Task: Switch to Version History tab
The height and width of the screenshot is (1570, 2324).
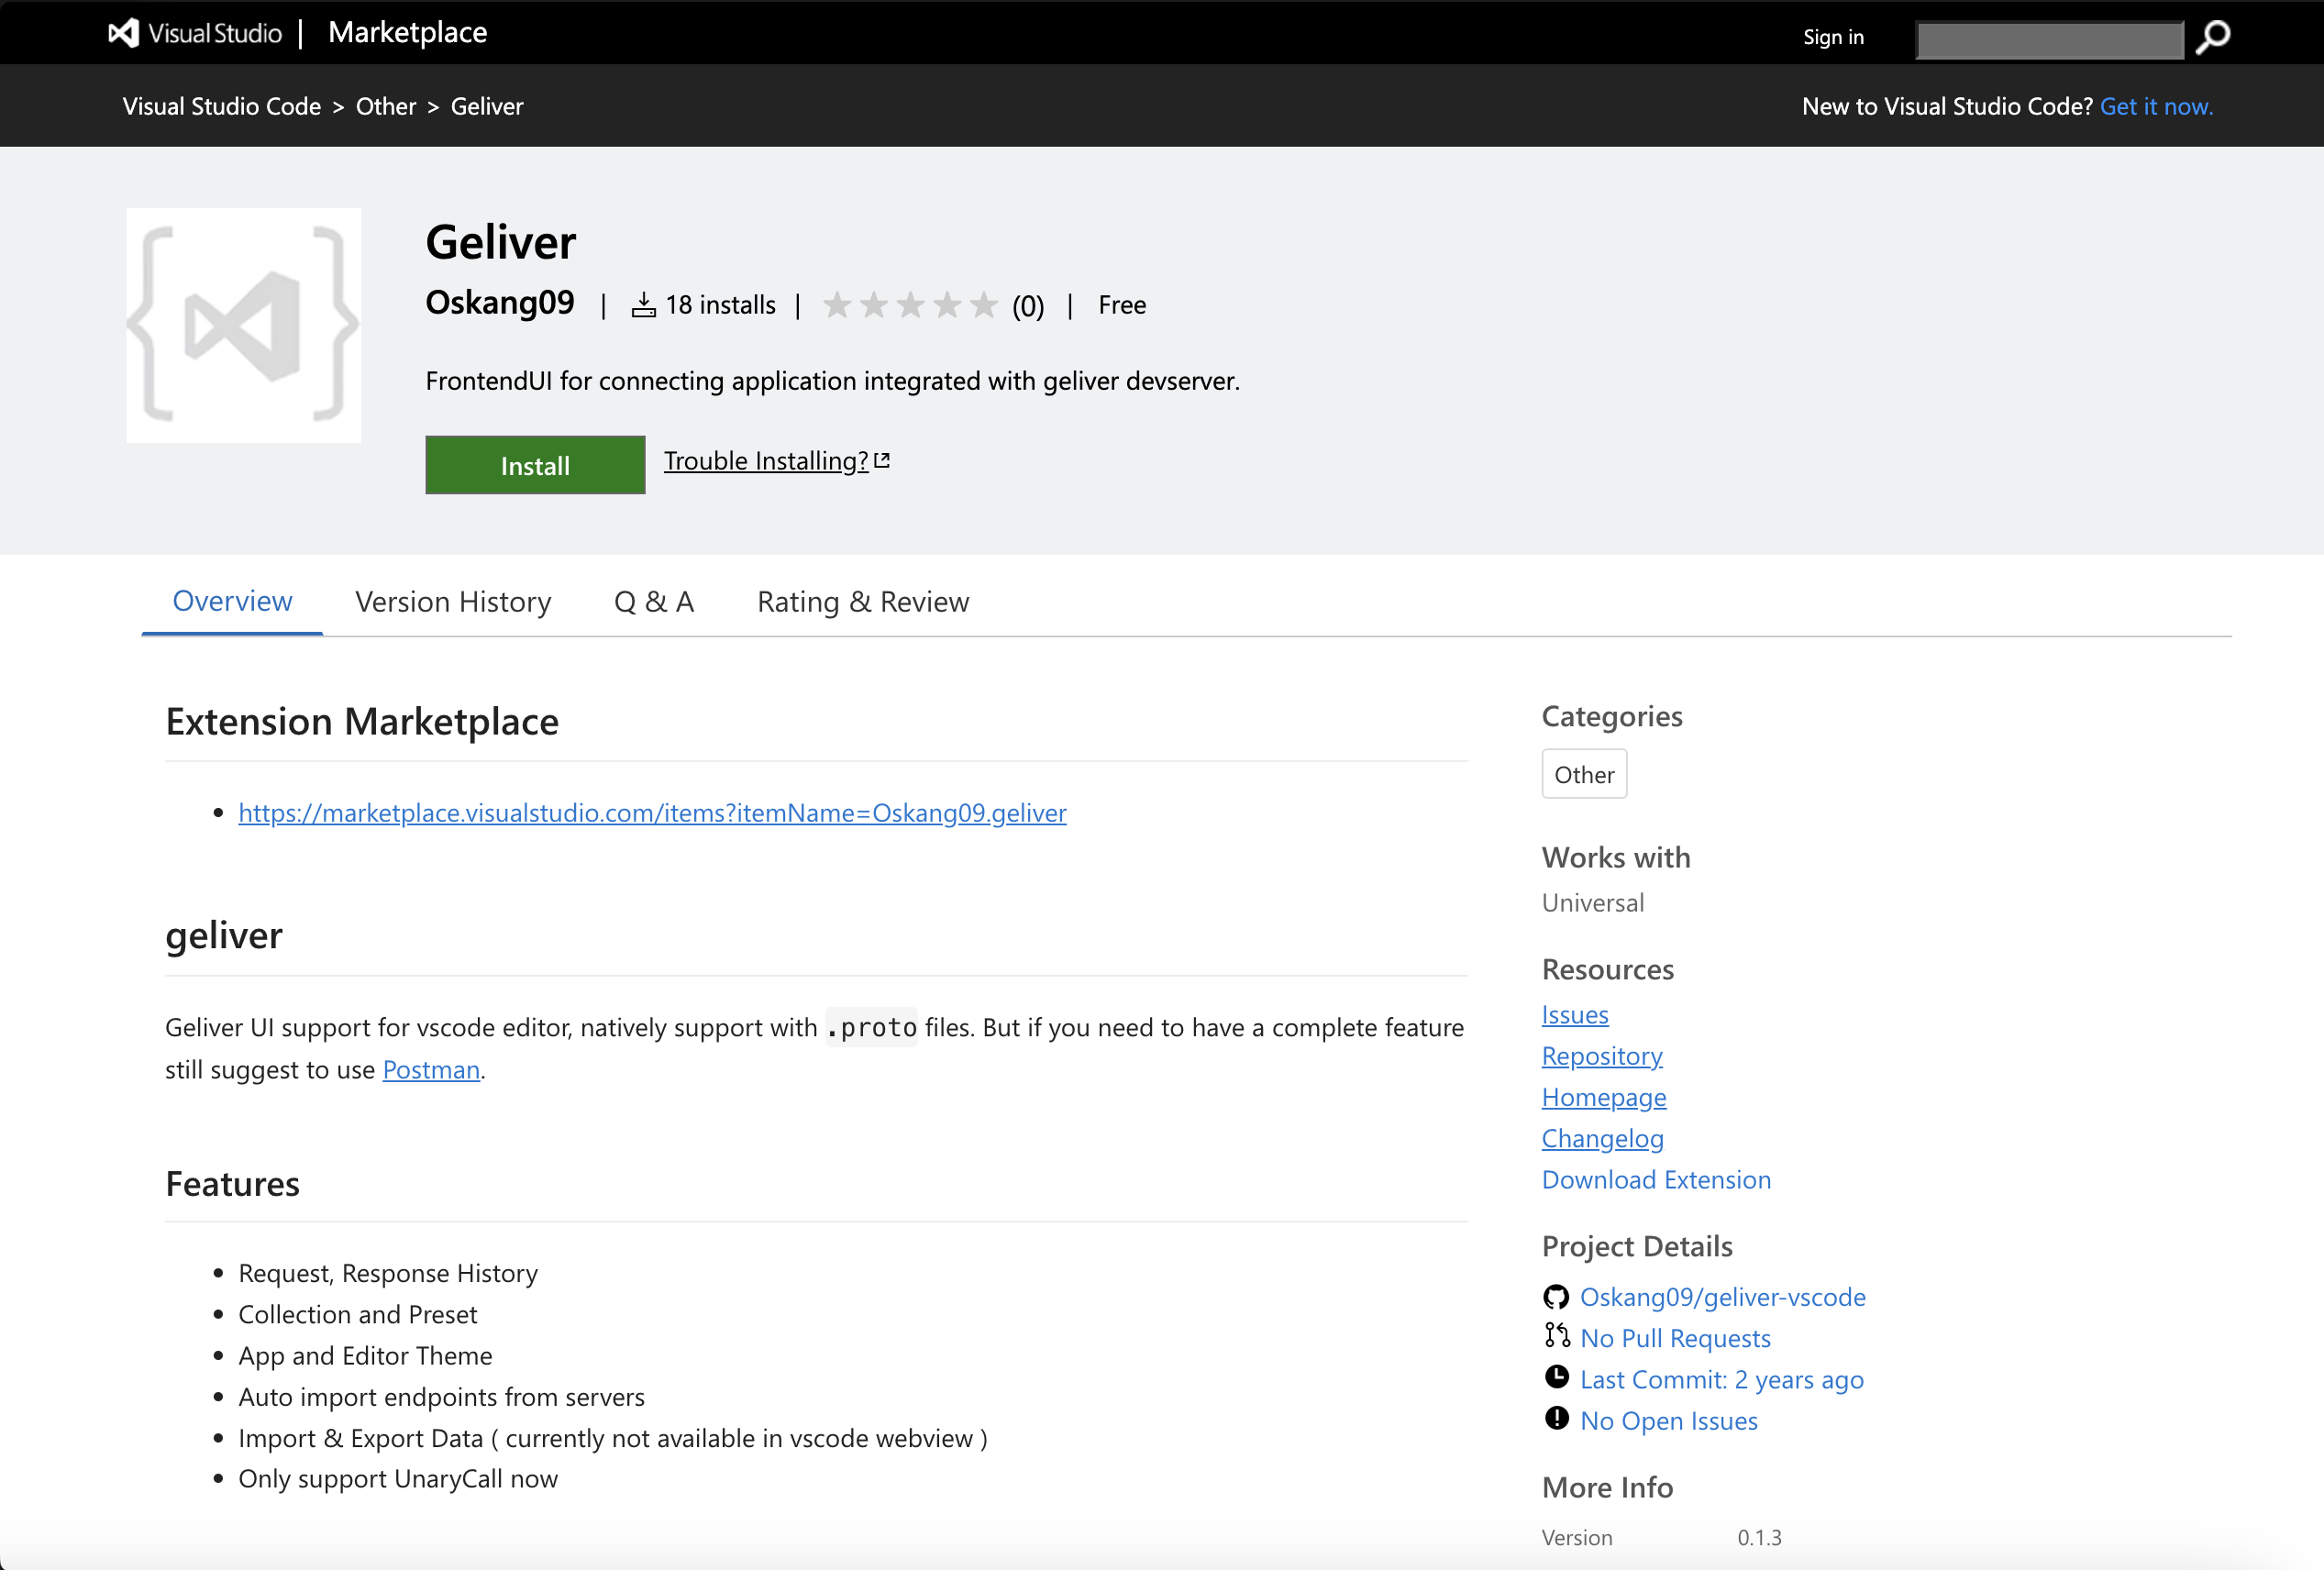Action: 453,602
